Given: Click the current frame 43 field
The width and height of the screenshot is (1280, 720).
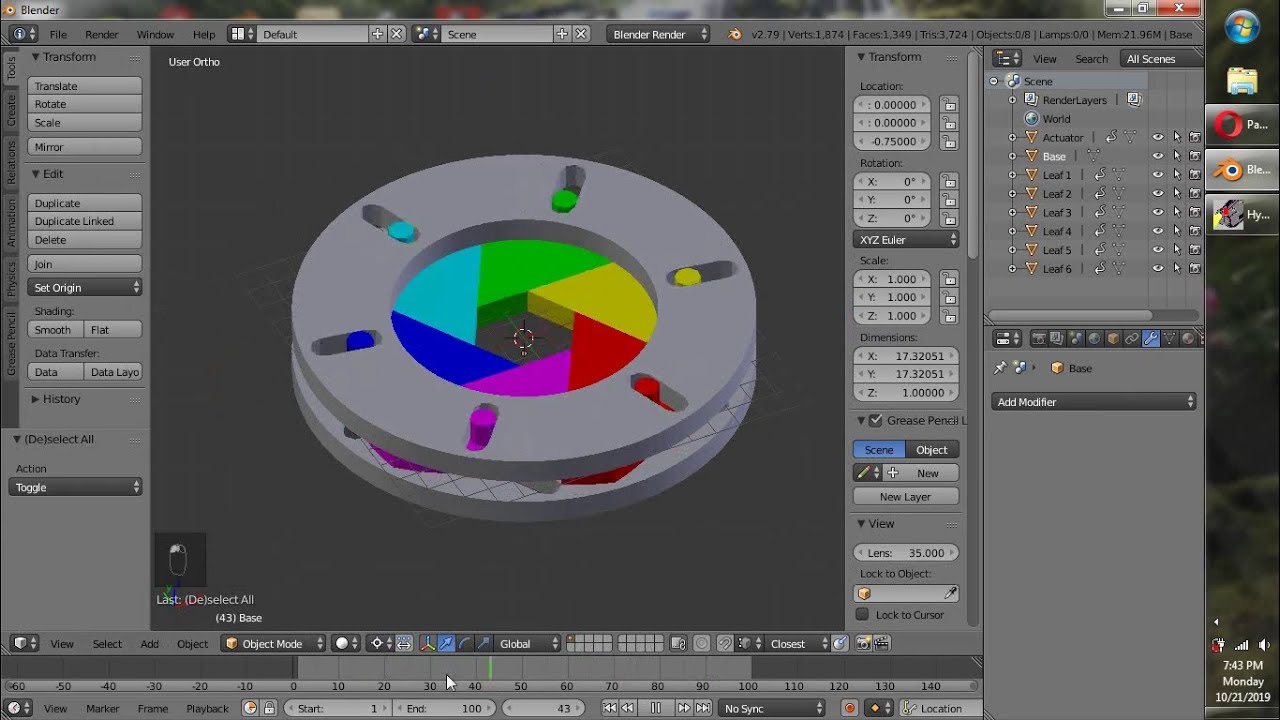Looking at the screenshot, I should (545, 708).
